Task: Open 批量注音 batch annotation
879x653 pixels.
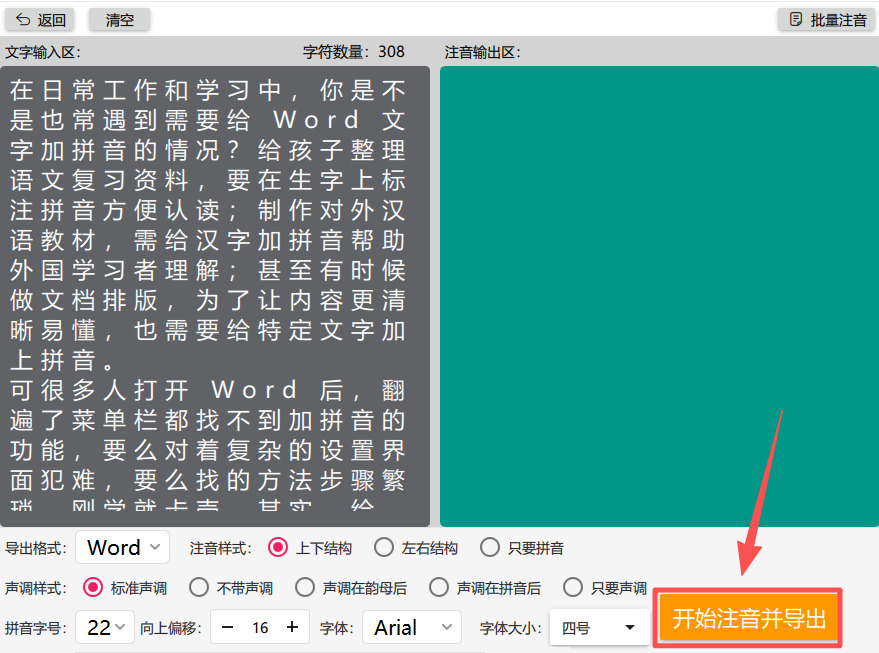Action: [x=827, y=20]
